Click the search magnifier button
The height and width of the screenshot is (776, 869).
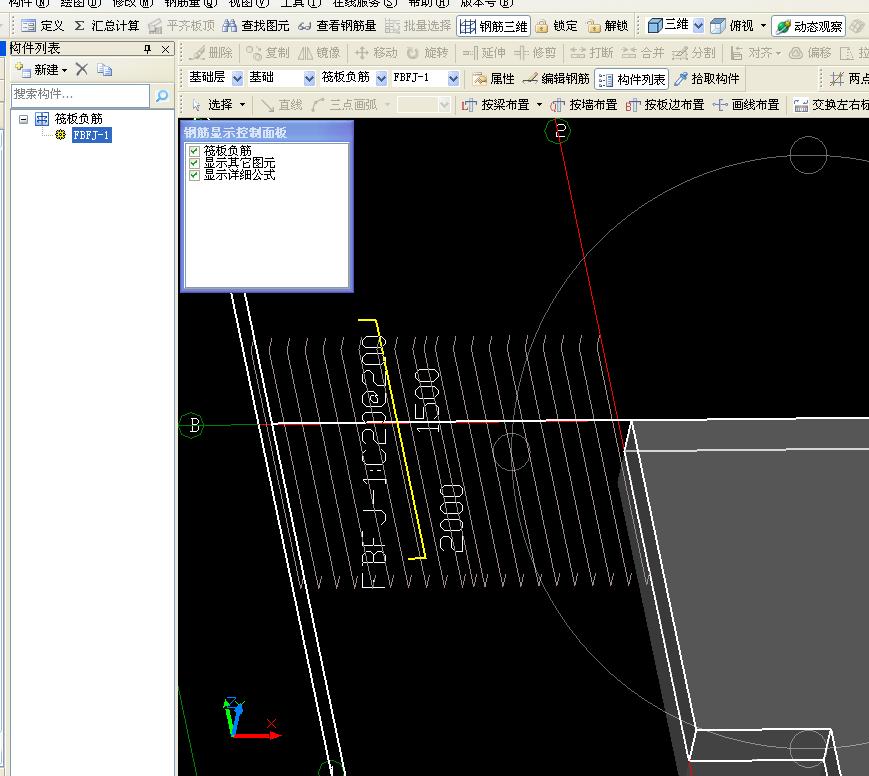tap(162, 95)
